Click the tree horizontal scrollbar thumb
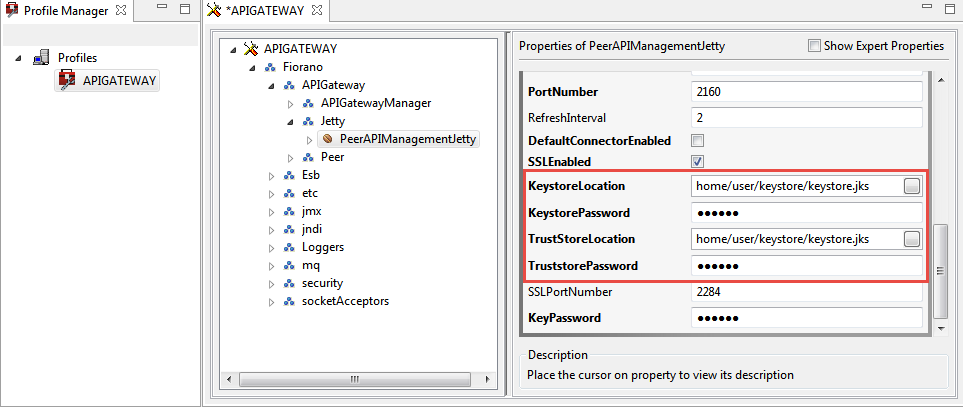The image size is (963, 409). [355, 379]
